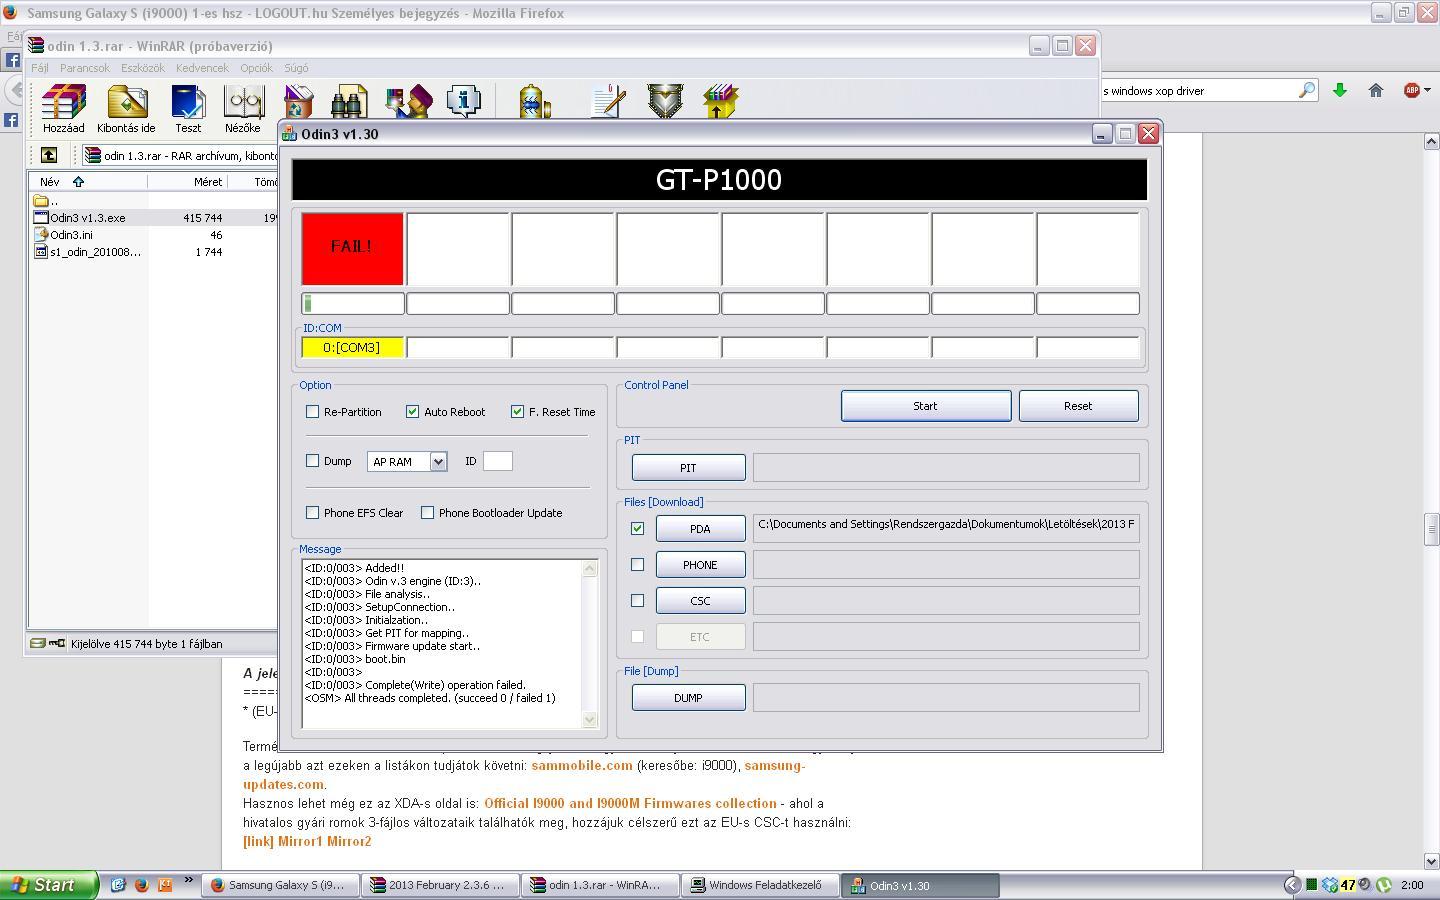
Task: Open the AP RAM dropdown
Action: (x=437, y=461)
